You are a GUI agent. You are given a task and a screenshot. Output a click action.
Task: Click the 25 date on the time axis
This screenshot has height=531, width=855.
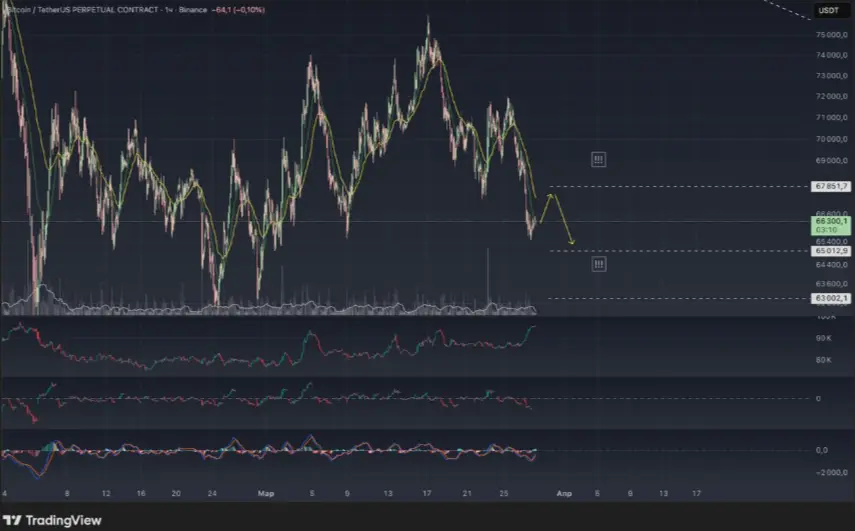[503, 493]
